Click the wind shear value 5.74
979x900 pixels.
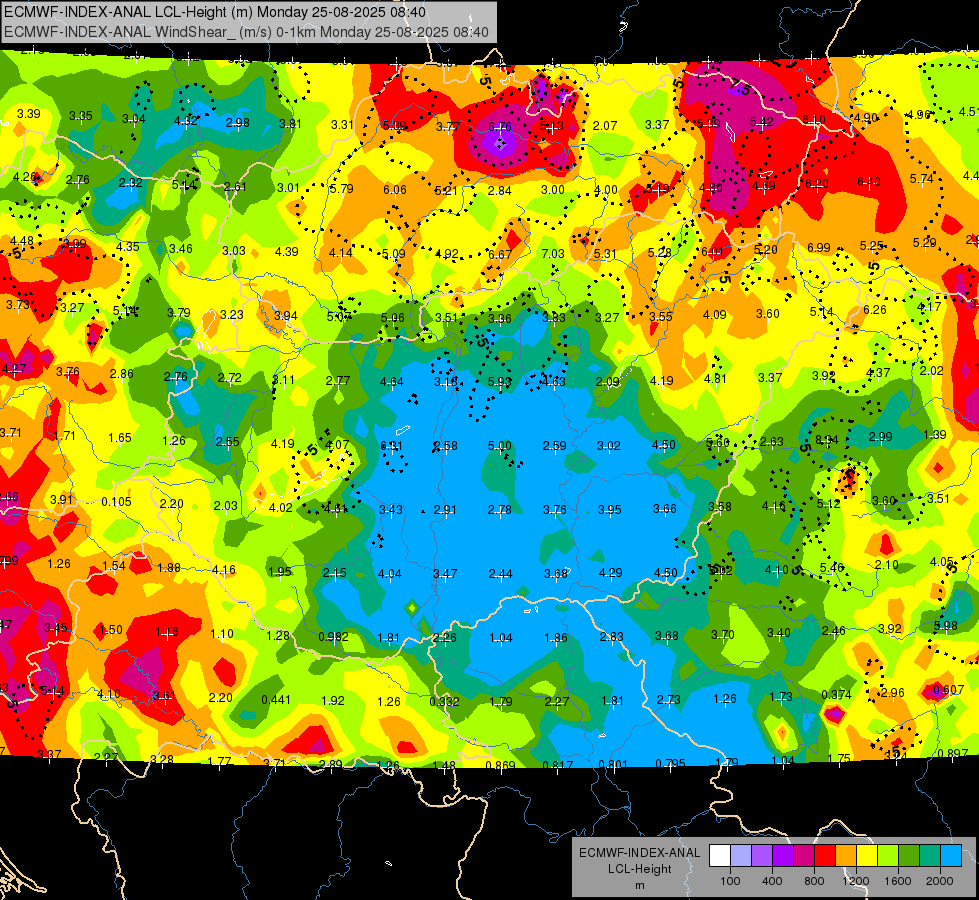[922, 179]
